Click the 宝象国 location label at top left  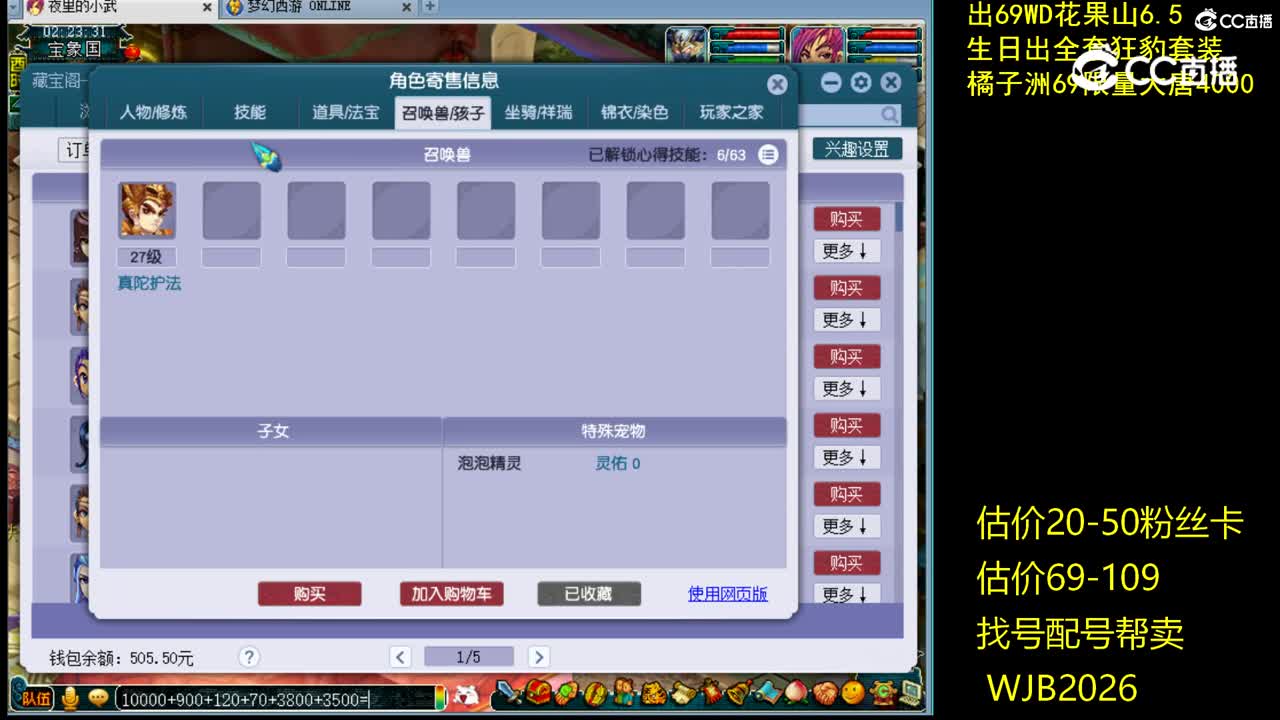click(75, 49)
